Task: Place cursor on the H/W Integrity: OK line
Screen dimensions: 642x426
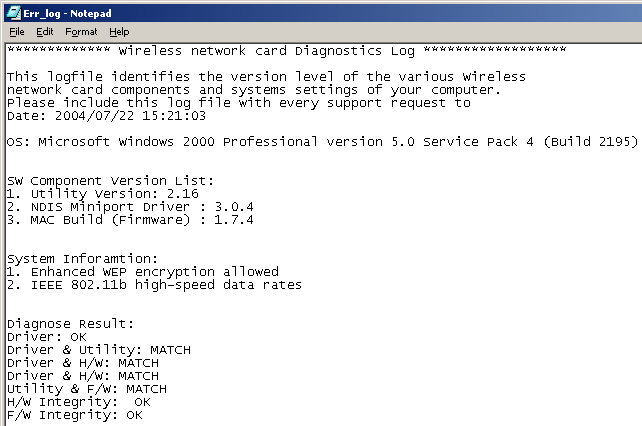Action: [x=80, y=401]
